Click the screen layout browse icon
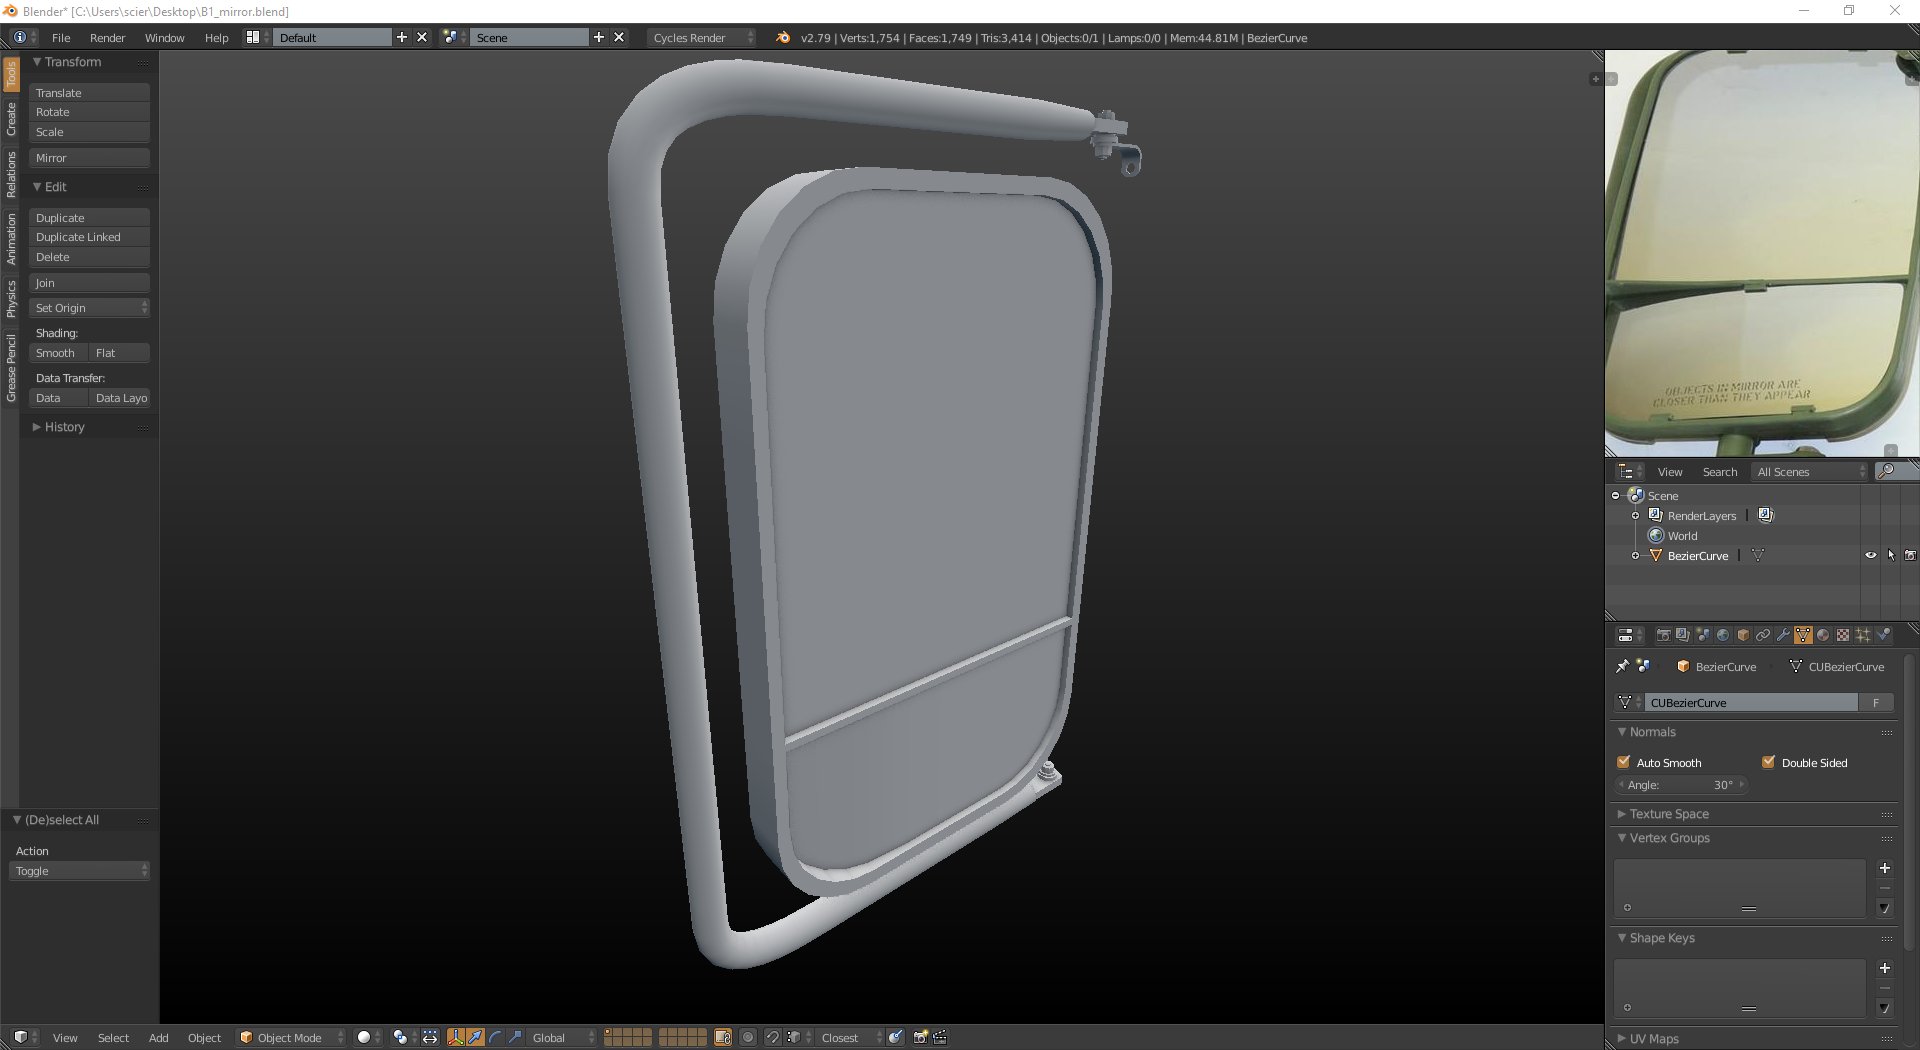Viewport: 1920px width, 1050px height. [257, 37]
